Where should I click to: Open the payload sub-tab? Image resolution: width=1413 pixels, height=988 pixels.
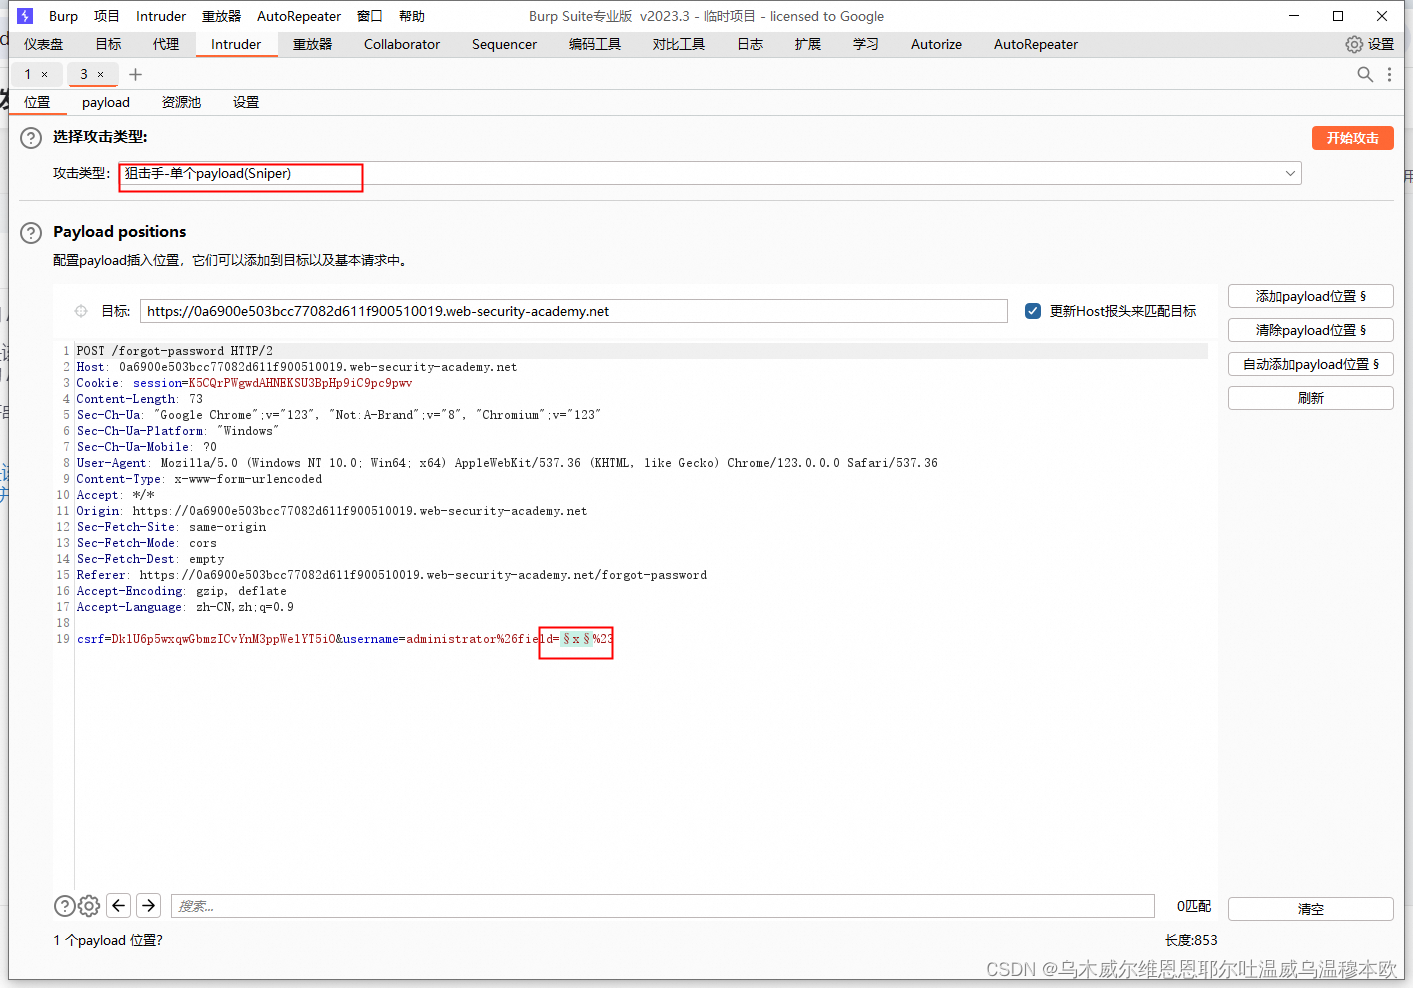[106, 102]
